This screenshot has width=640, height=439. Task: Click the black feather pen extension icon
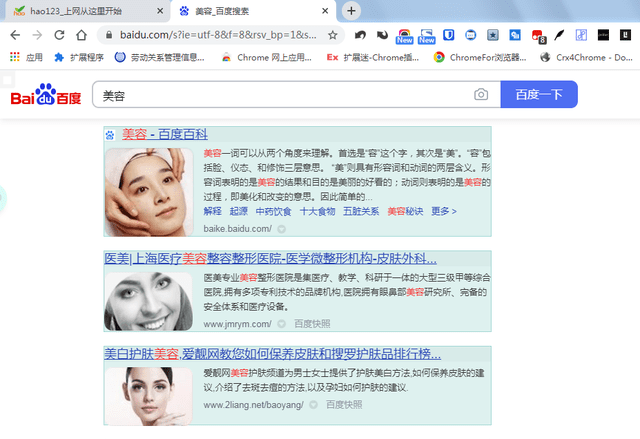click(x=559, y=35)
